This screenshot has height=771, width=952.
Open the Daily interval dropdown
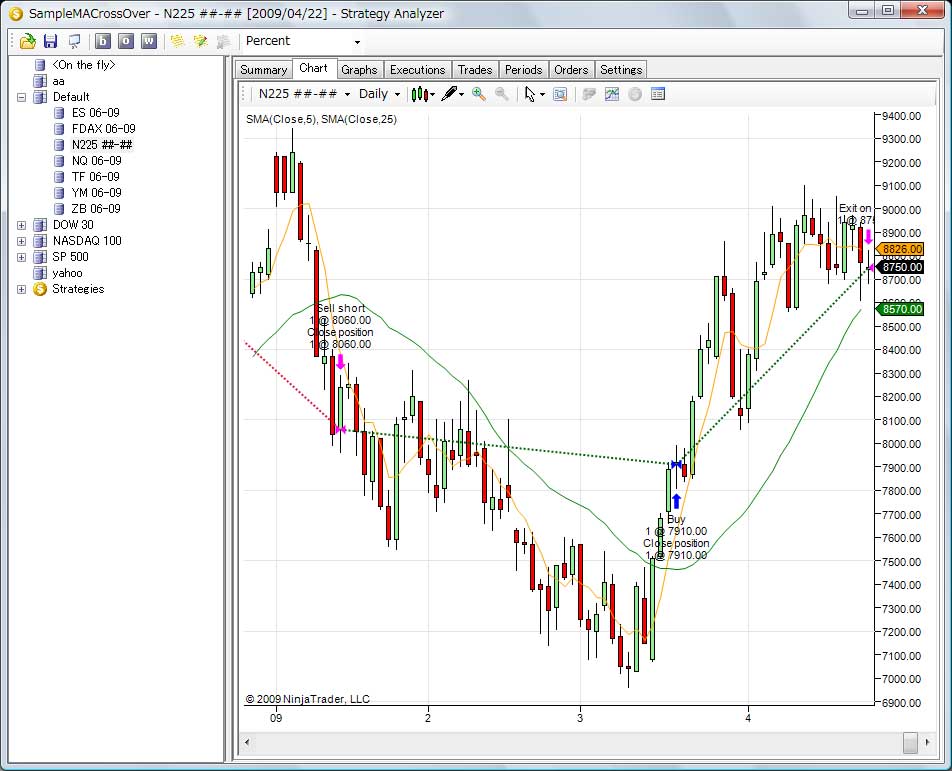379,94
